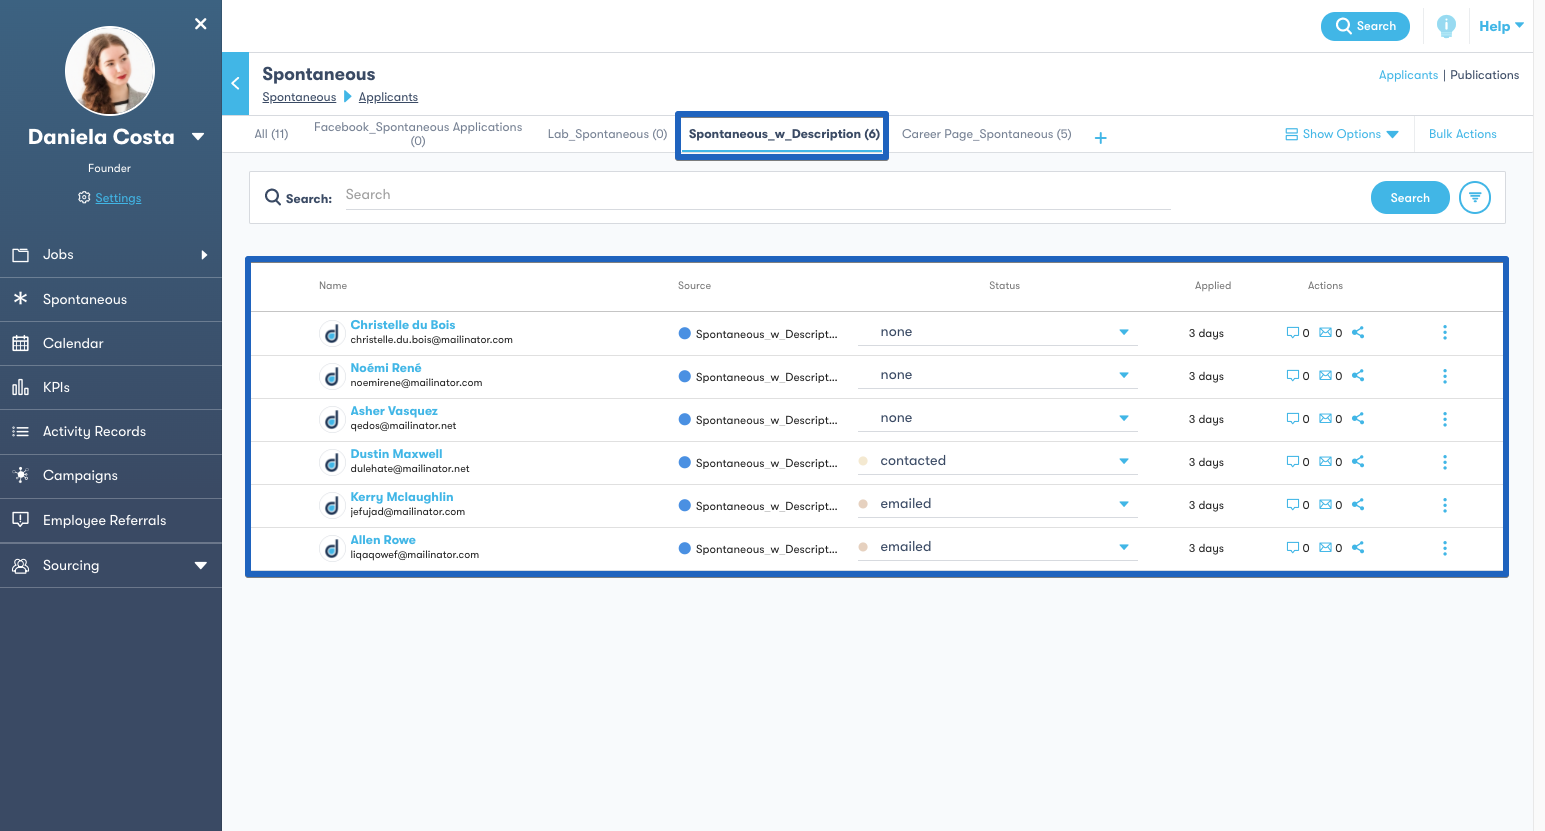This screenshot has width=1545, height=831.
Task: Open email icon for Christelle du Bois
Action: pos(1325,333)
